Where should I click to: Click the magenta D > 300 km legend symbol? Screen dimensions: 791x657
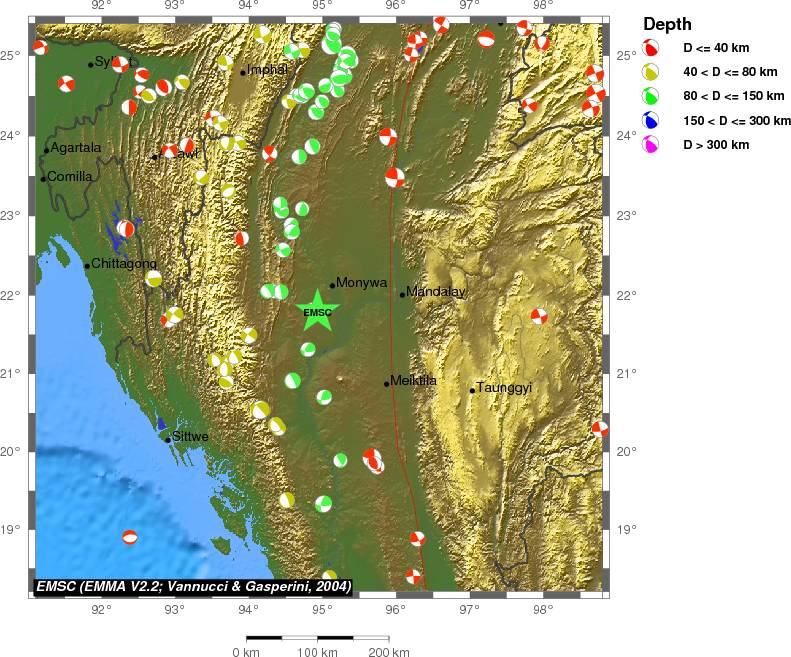coord(650,145)
